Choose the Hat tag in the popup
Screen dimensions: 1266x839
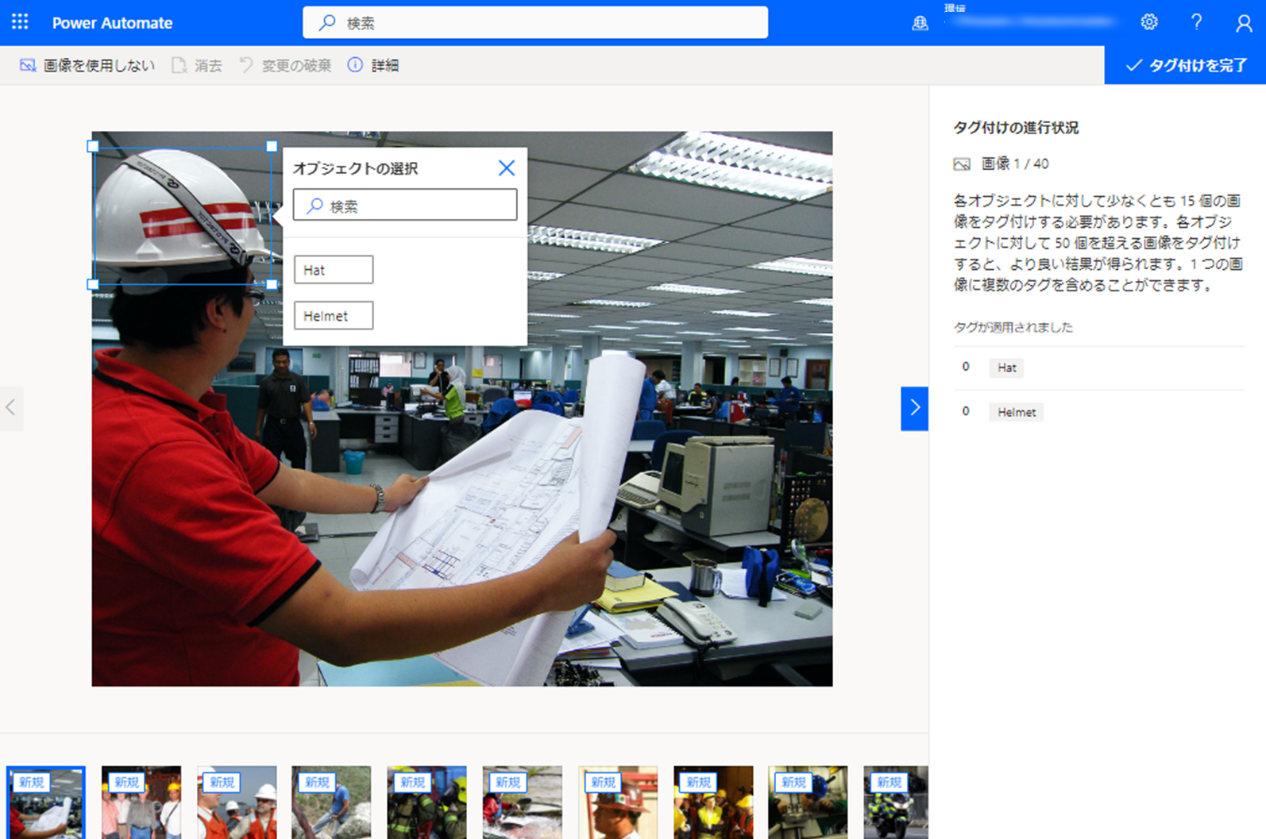(333, 270)
